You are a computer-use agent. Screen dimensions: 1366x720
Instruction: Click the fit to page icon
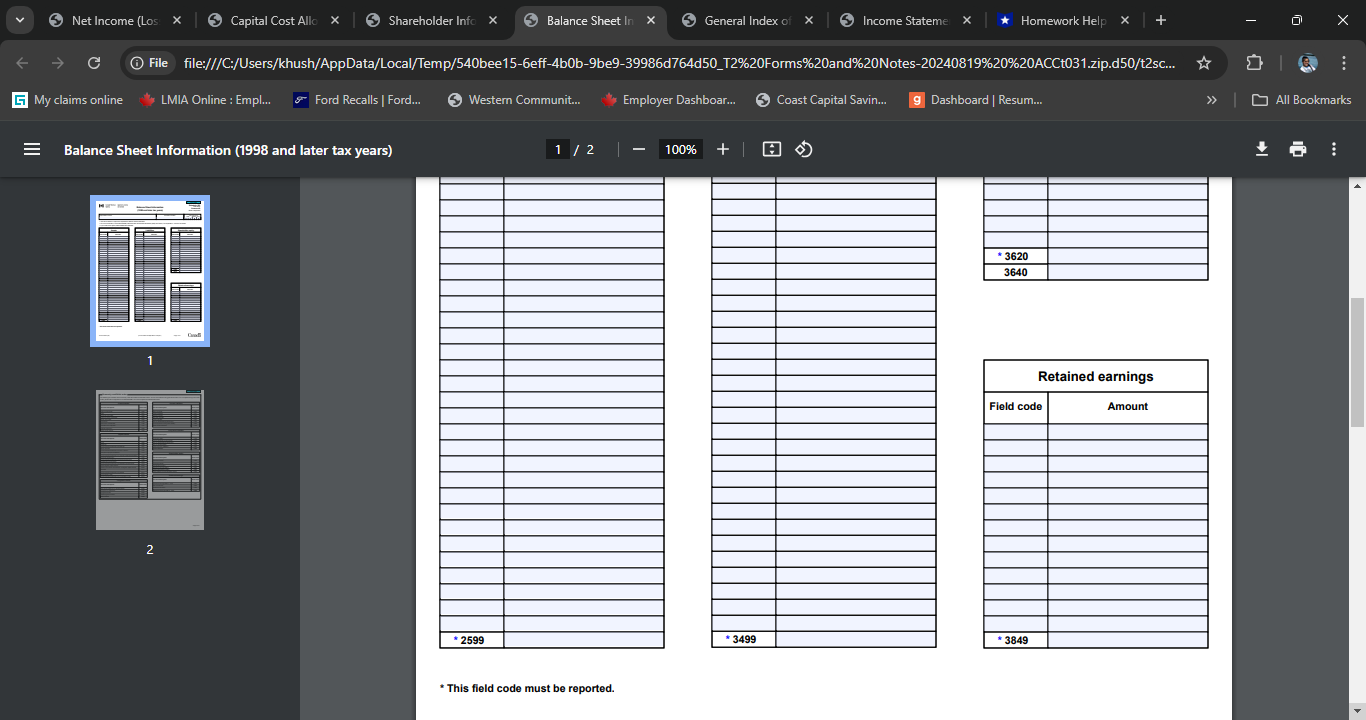click(x=771, y=149)
